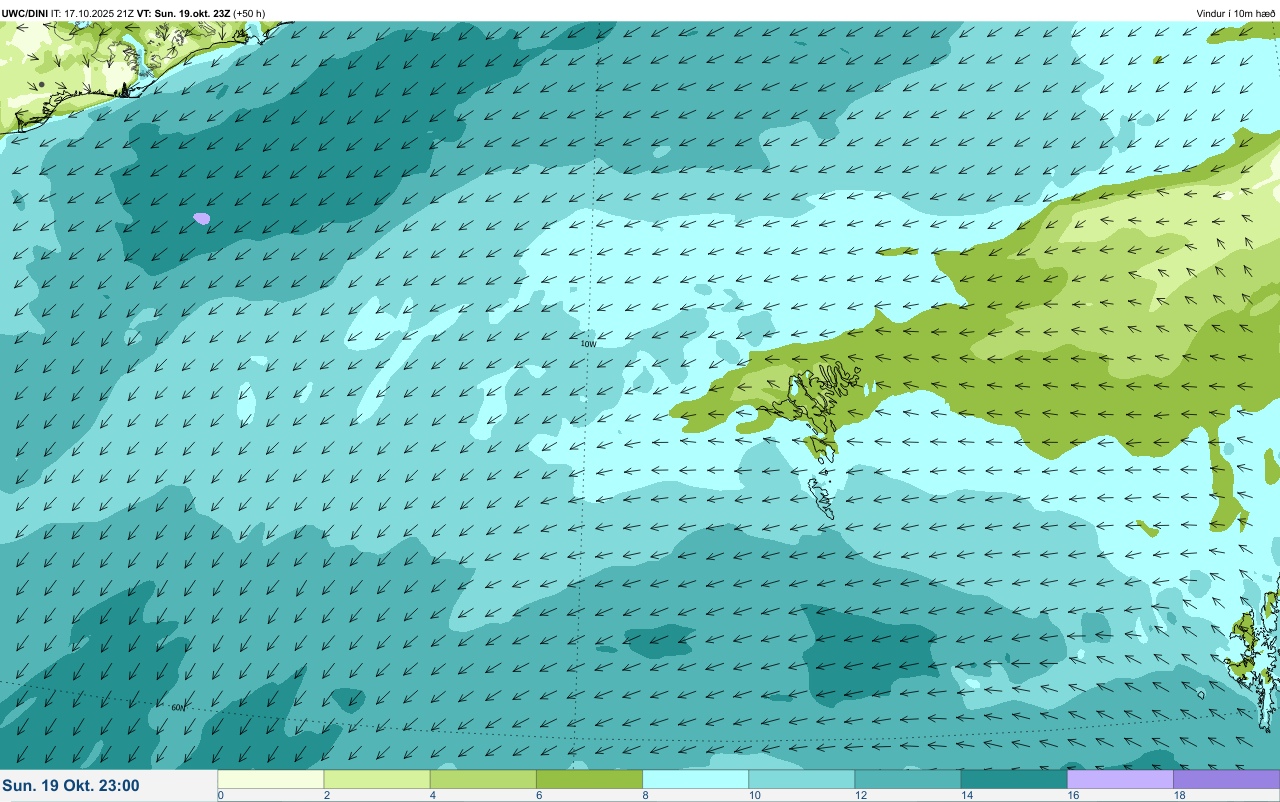Click the legend scale value 6
This screenshot has width=1280, height=802.
coord(537,795)
